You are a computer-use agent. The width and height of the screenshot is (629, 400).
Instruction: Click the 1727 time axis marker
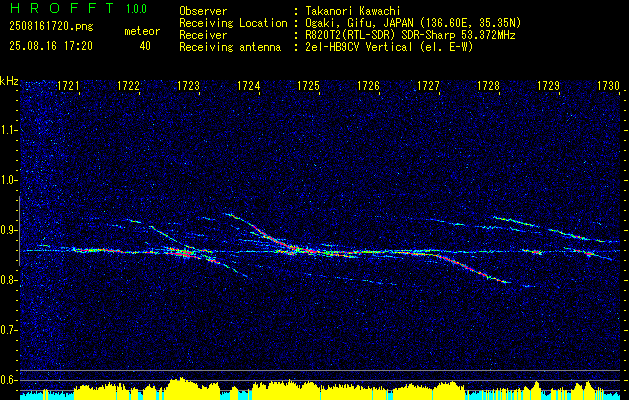click(x=428, y=86)
